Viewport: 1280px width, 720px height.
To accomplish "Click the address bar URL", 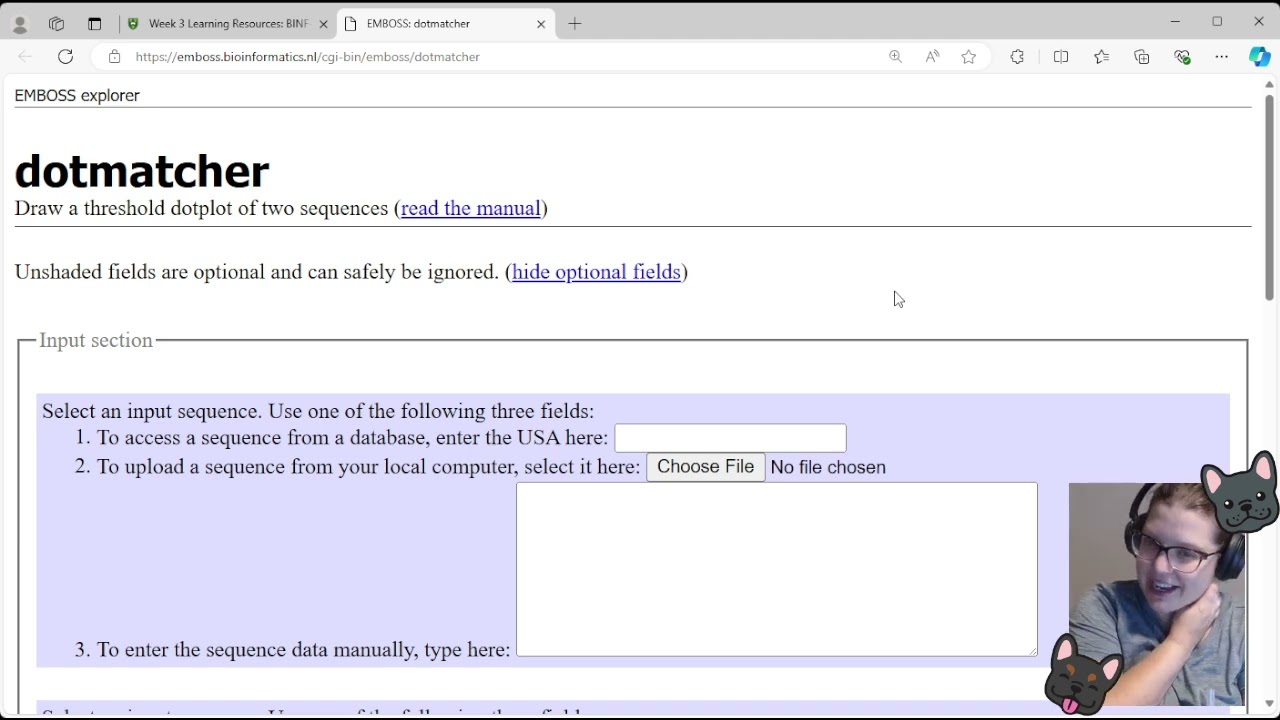I will click(x=307, y=57).
